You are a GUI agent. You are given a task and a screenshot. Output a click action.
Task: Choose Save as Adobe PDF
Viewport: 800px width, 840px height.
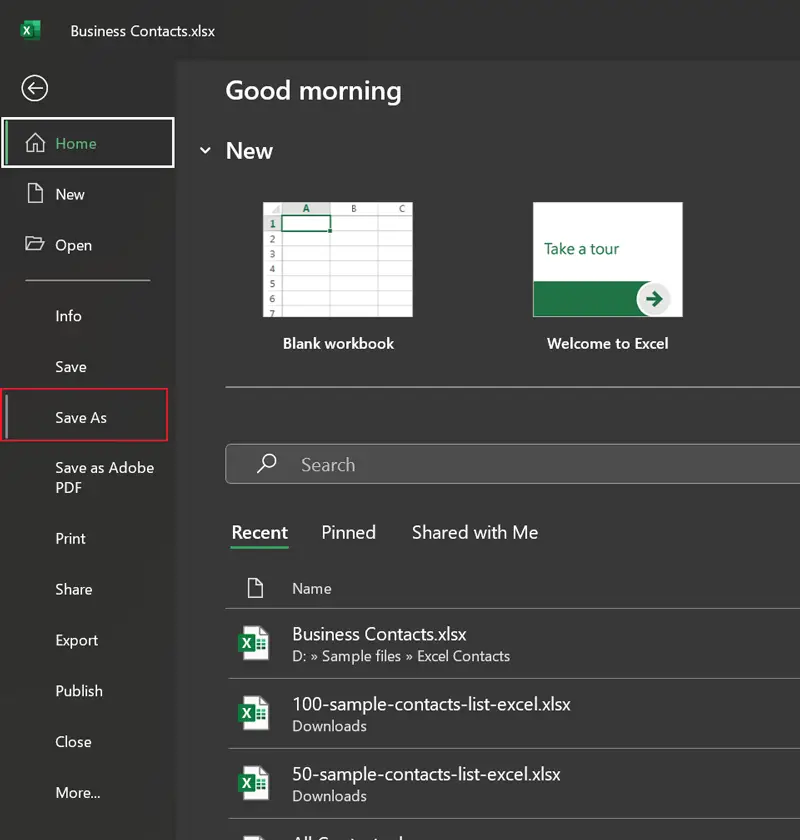pyautogui.click(x=104, y=478)
